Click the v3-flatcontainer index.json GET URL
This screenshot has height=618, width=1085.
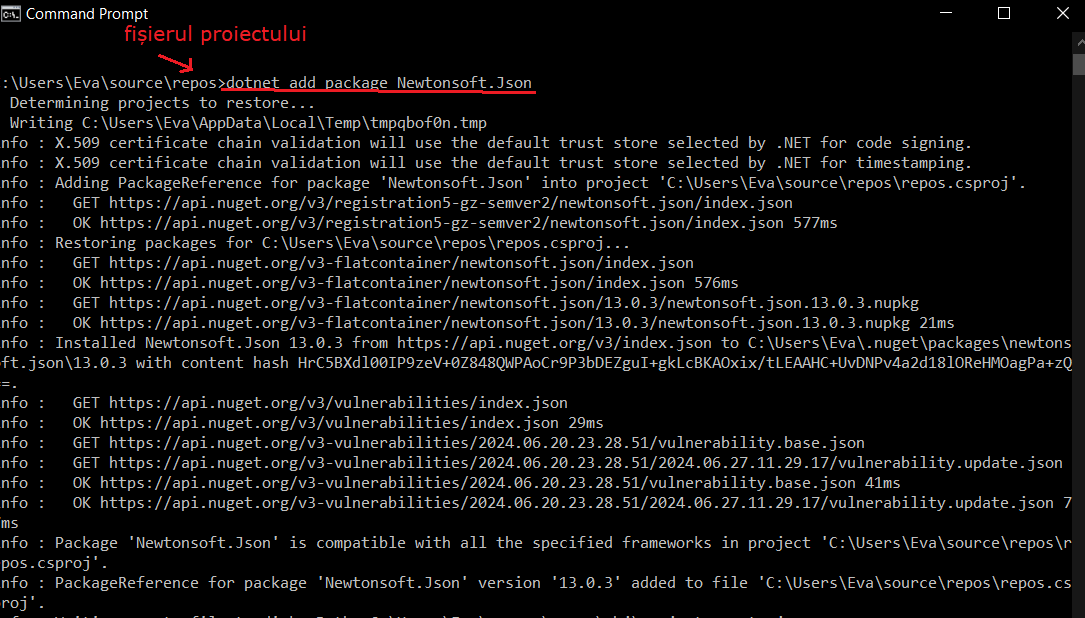[x=401, y=263]
